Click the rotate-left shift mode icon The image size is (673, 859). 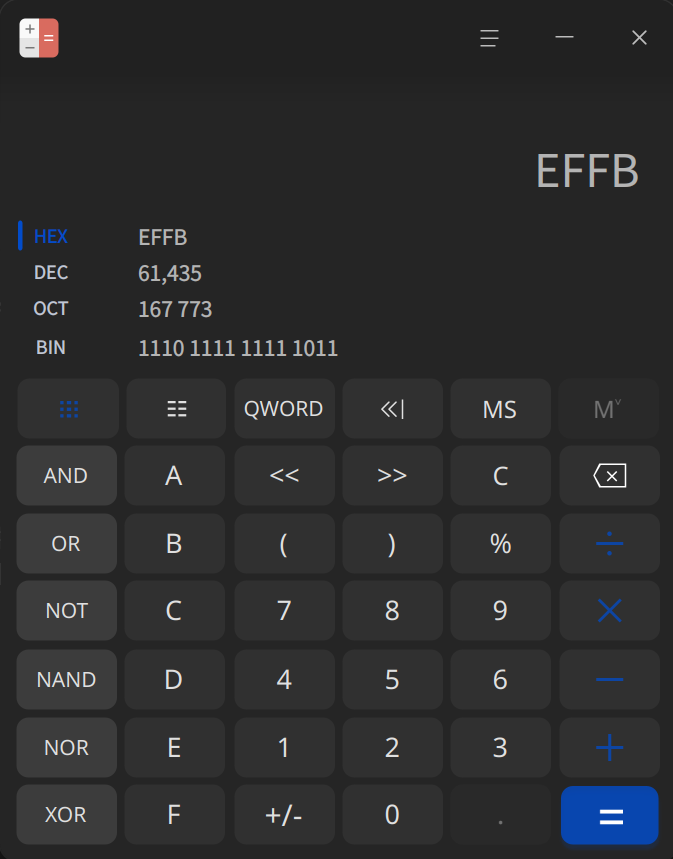392,409
